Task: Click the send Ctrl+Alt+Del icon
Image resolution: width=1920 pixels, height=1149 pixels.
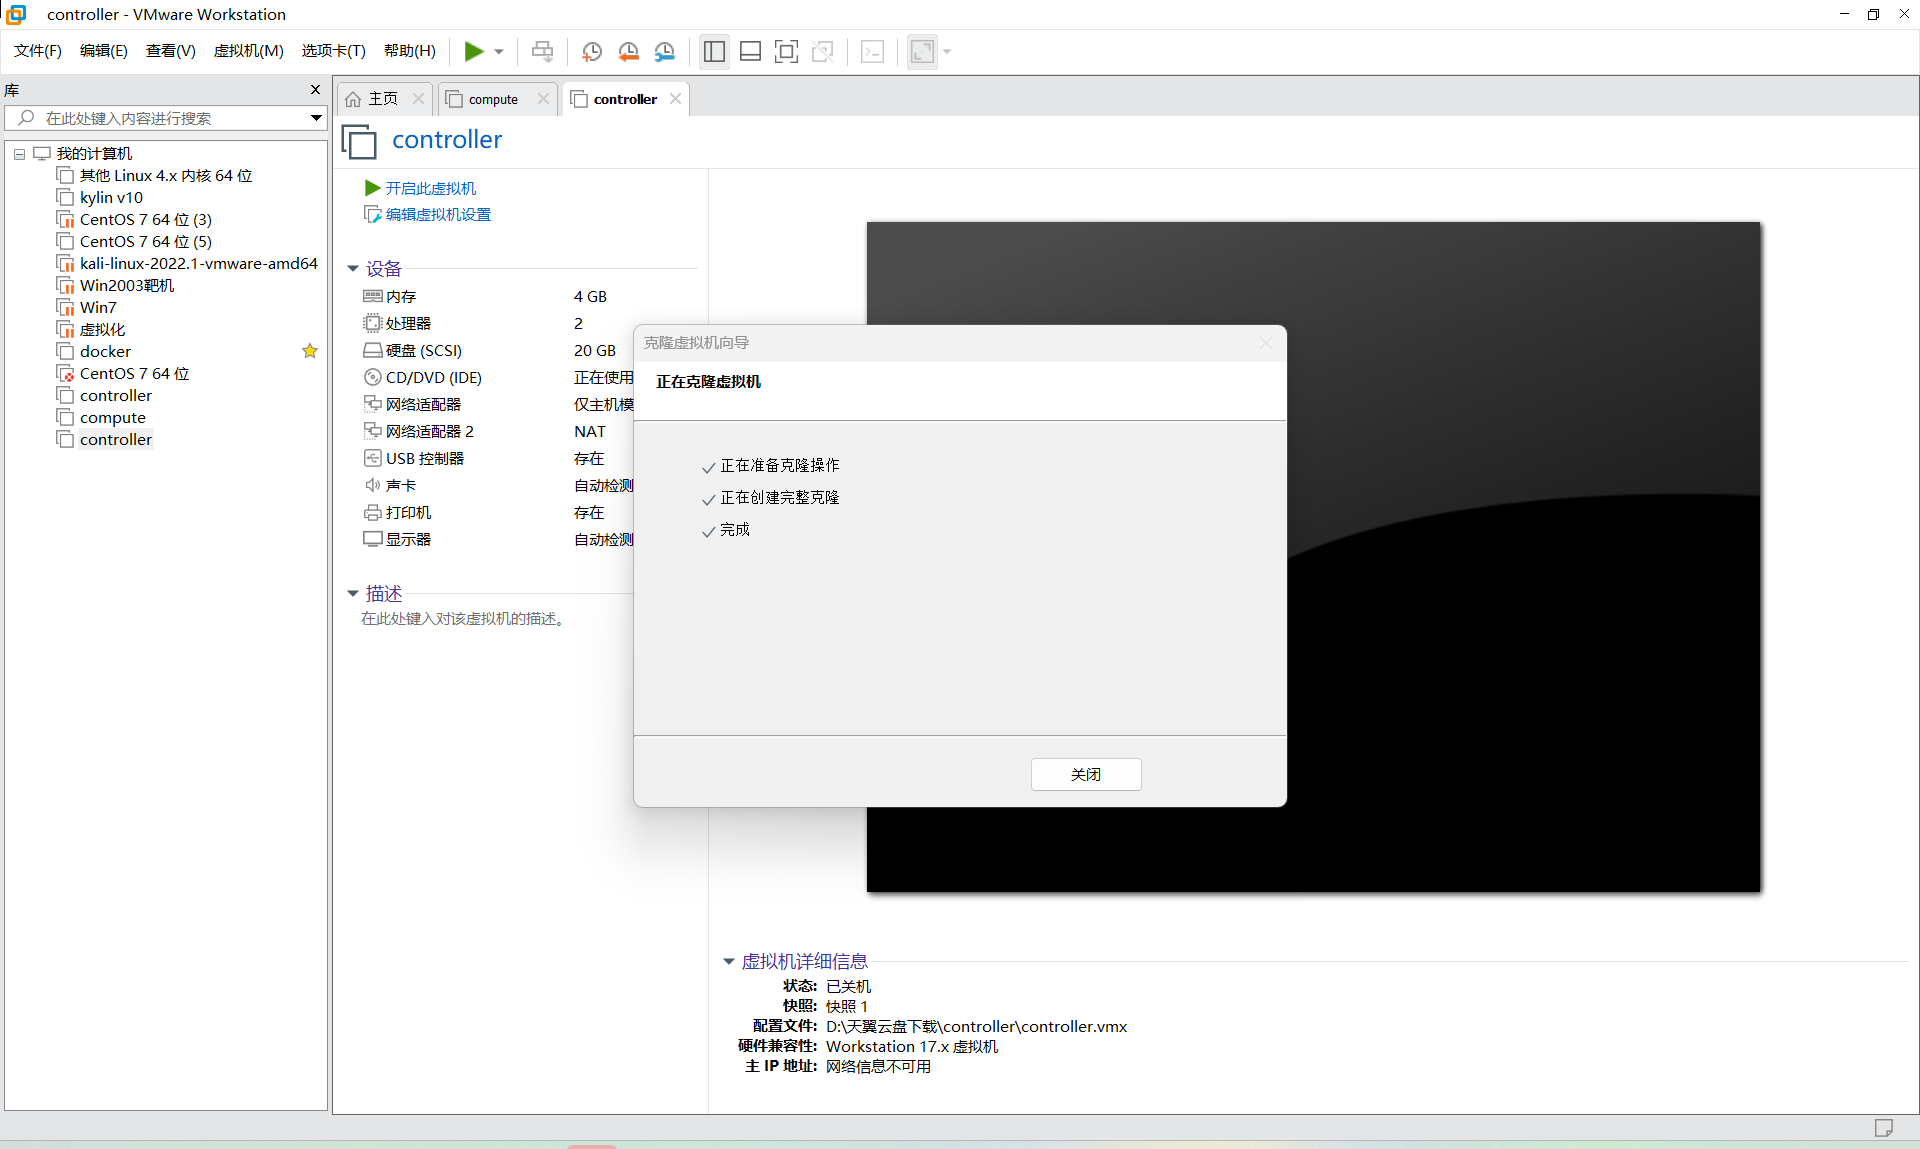Action: click(542, 52)
